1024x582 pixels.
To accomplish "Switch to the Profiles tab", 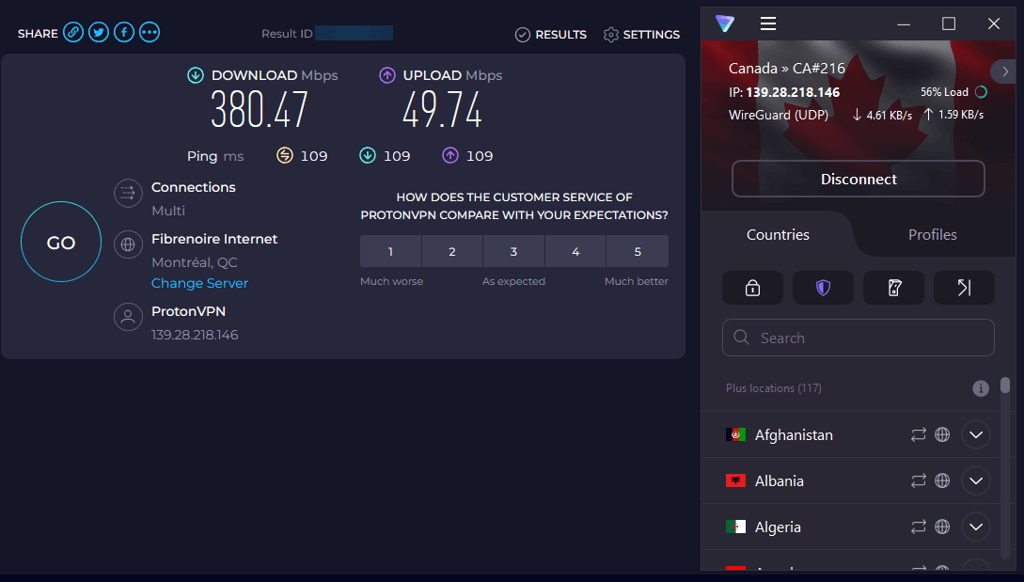I will click(x=932, y=234).
